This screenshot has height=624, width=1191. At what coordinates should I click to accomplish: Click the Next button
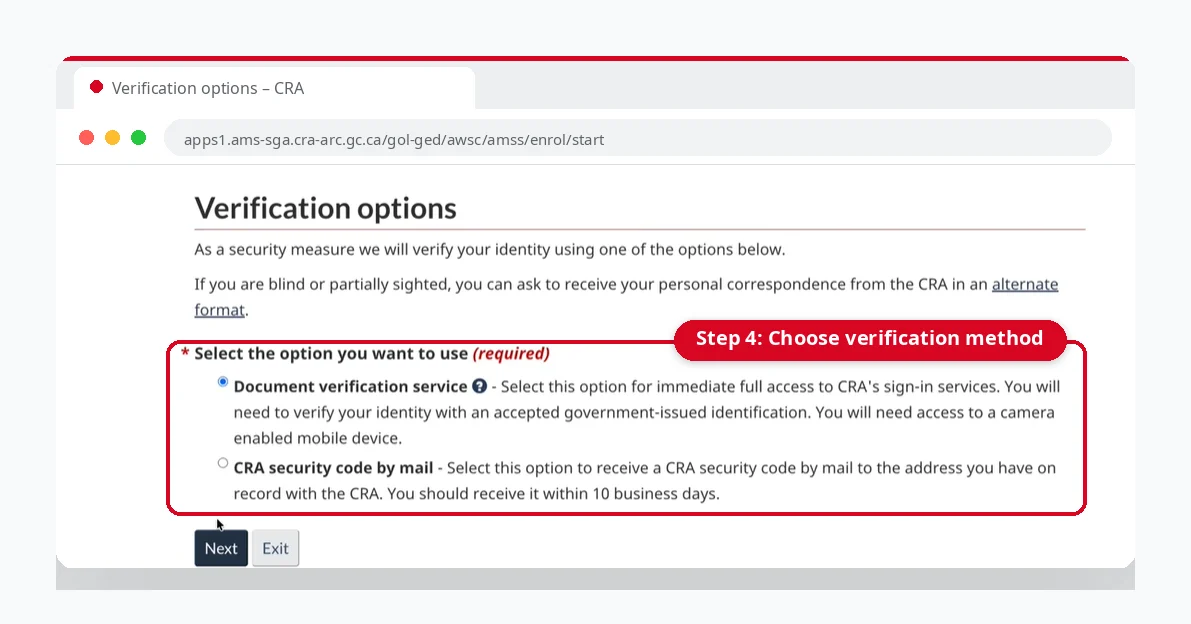[x=221, y=548]
